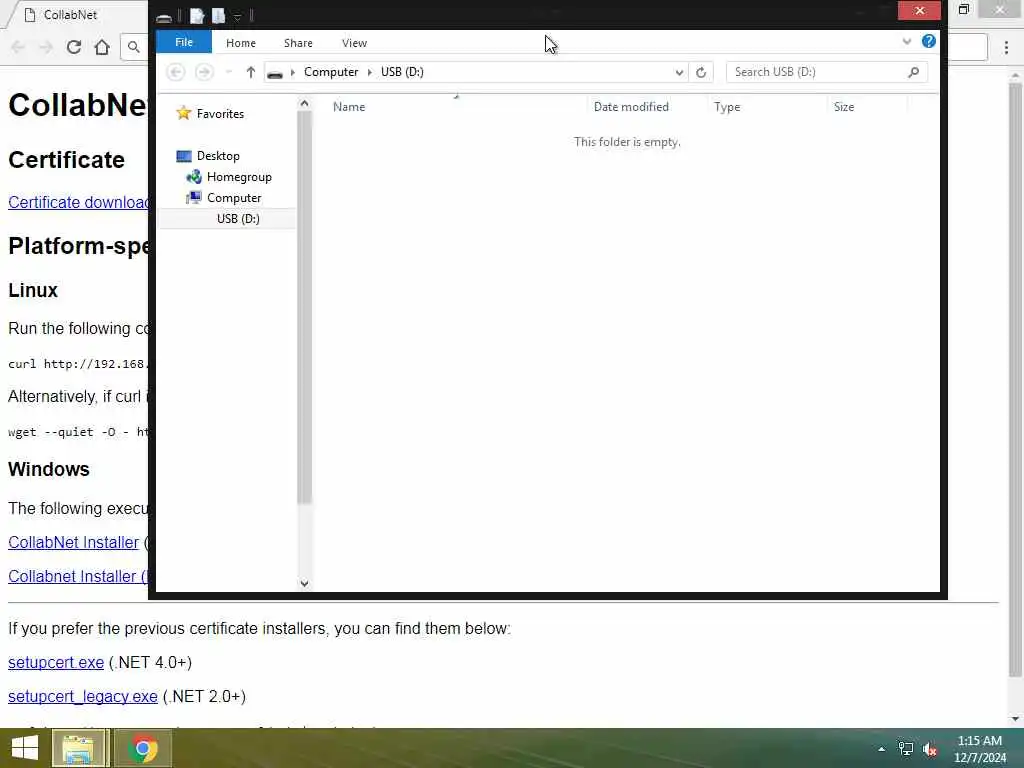Click the drive icon in Explorer title bar

point(164,16)
